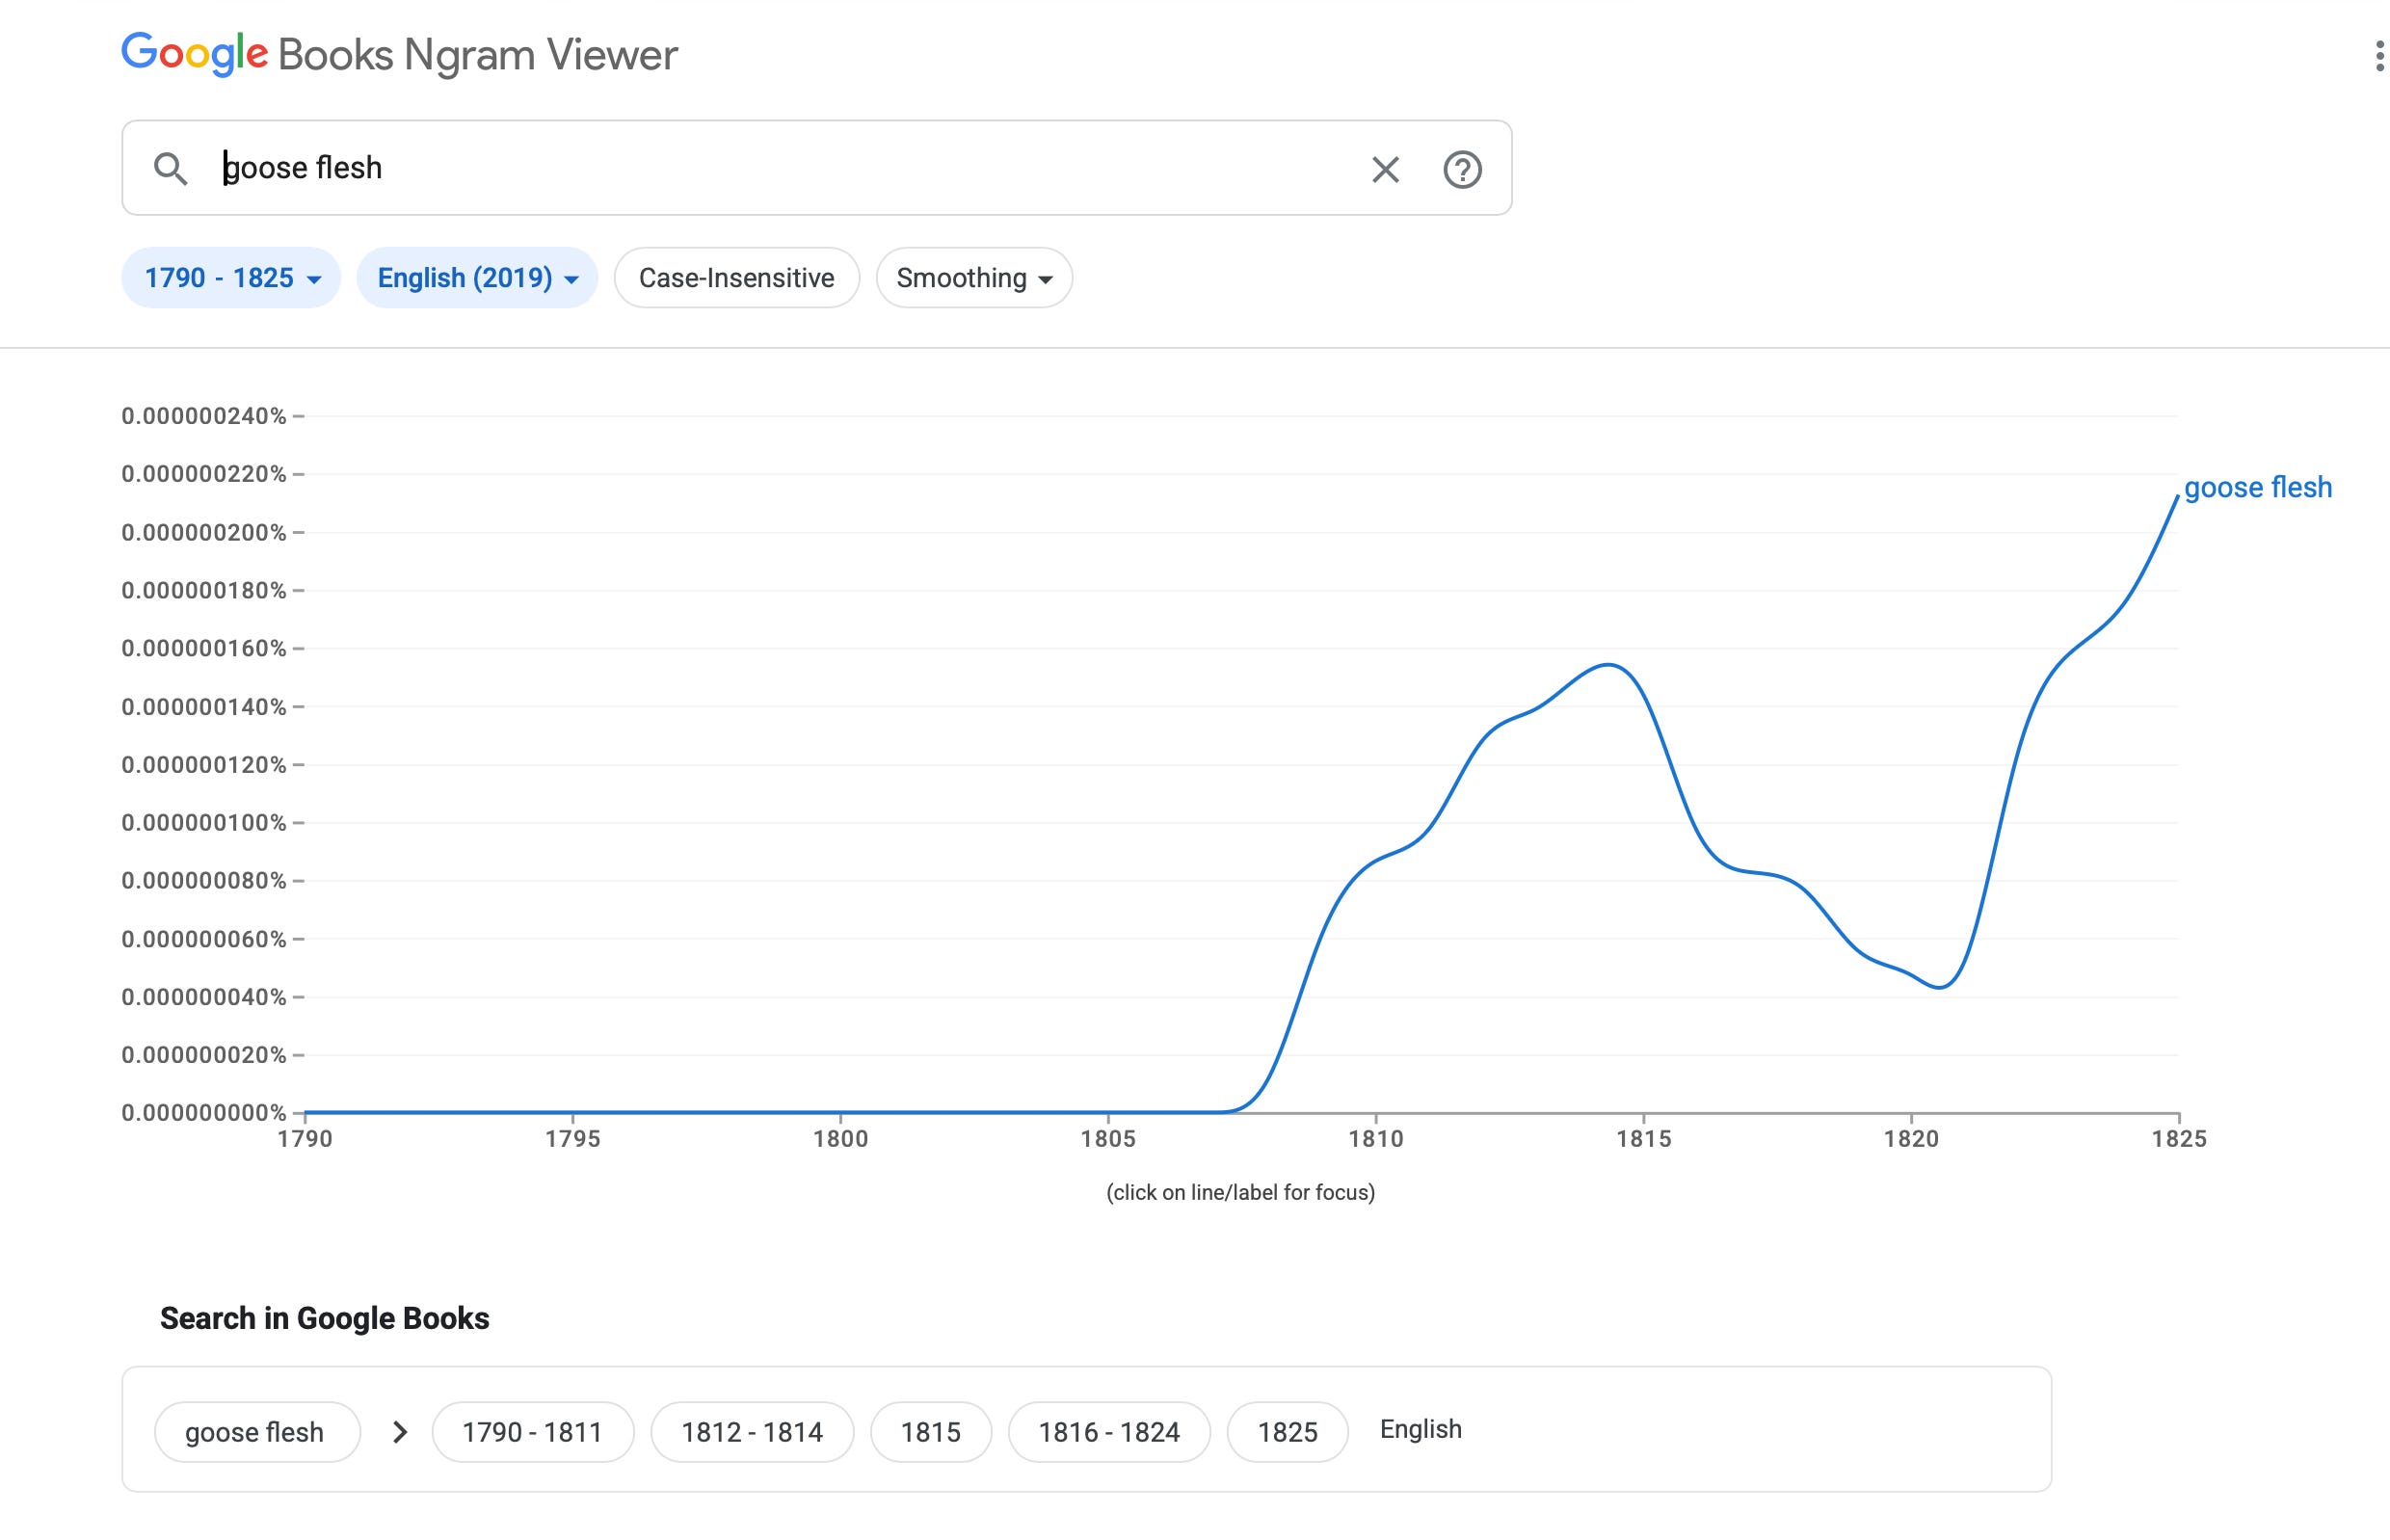2390x1540 pixels.
Task: Select the 1790 - 1811 books range
Action: coord(532,1432)
